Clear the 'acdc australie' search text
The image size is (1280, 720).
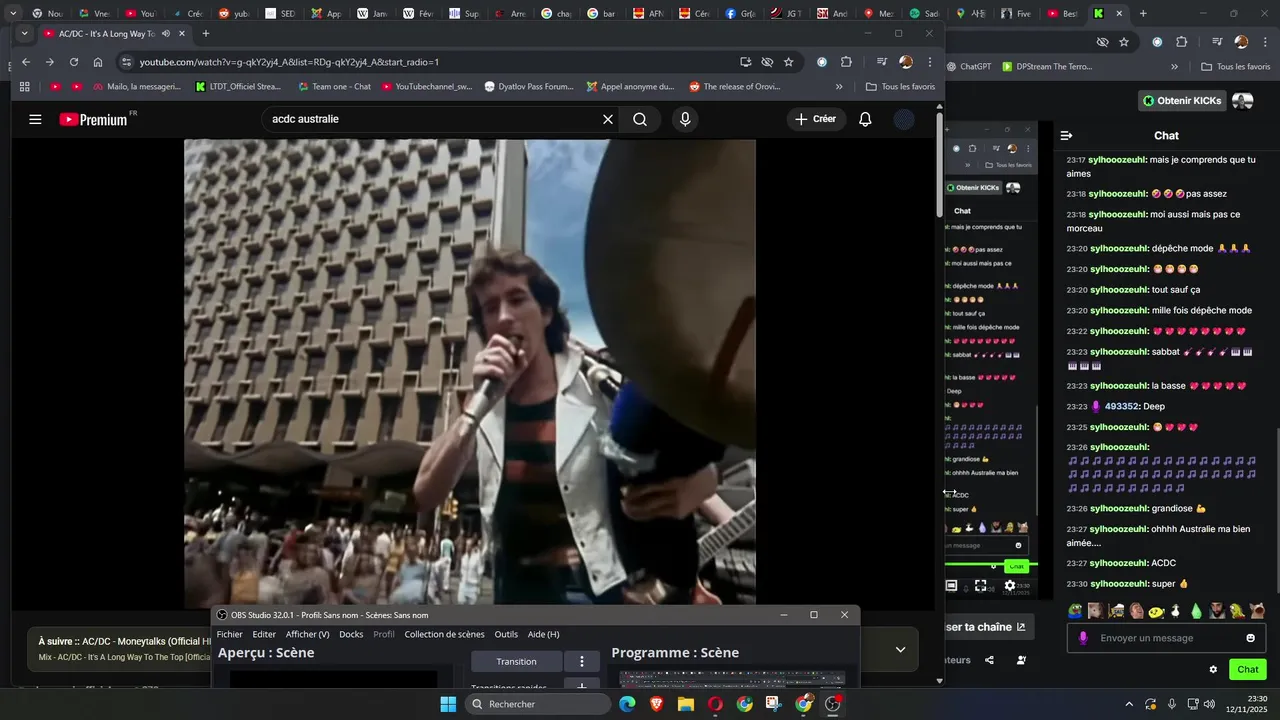click(x=607, y=119)
